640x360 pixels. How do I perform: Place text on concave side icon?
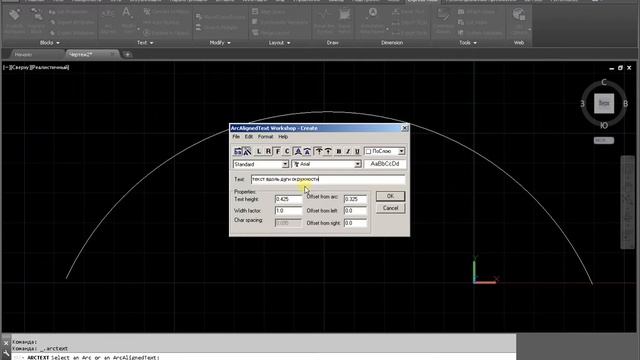[307, 151]
